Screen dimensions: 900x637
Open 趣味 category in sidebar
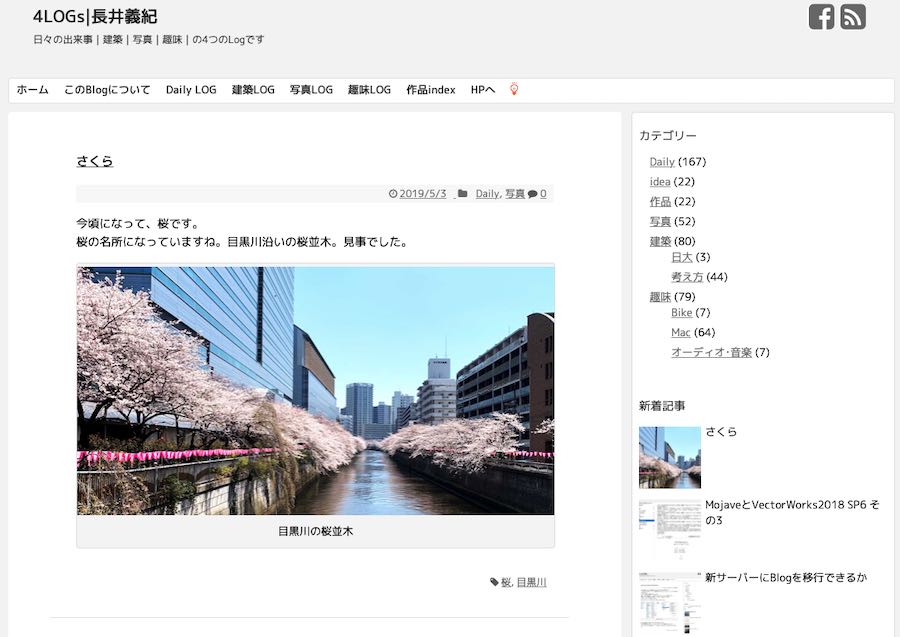pos(660,297)
